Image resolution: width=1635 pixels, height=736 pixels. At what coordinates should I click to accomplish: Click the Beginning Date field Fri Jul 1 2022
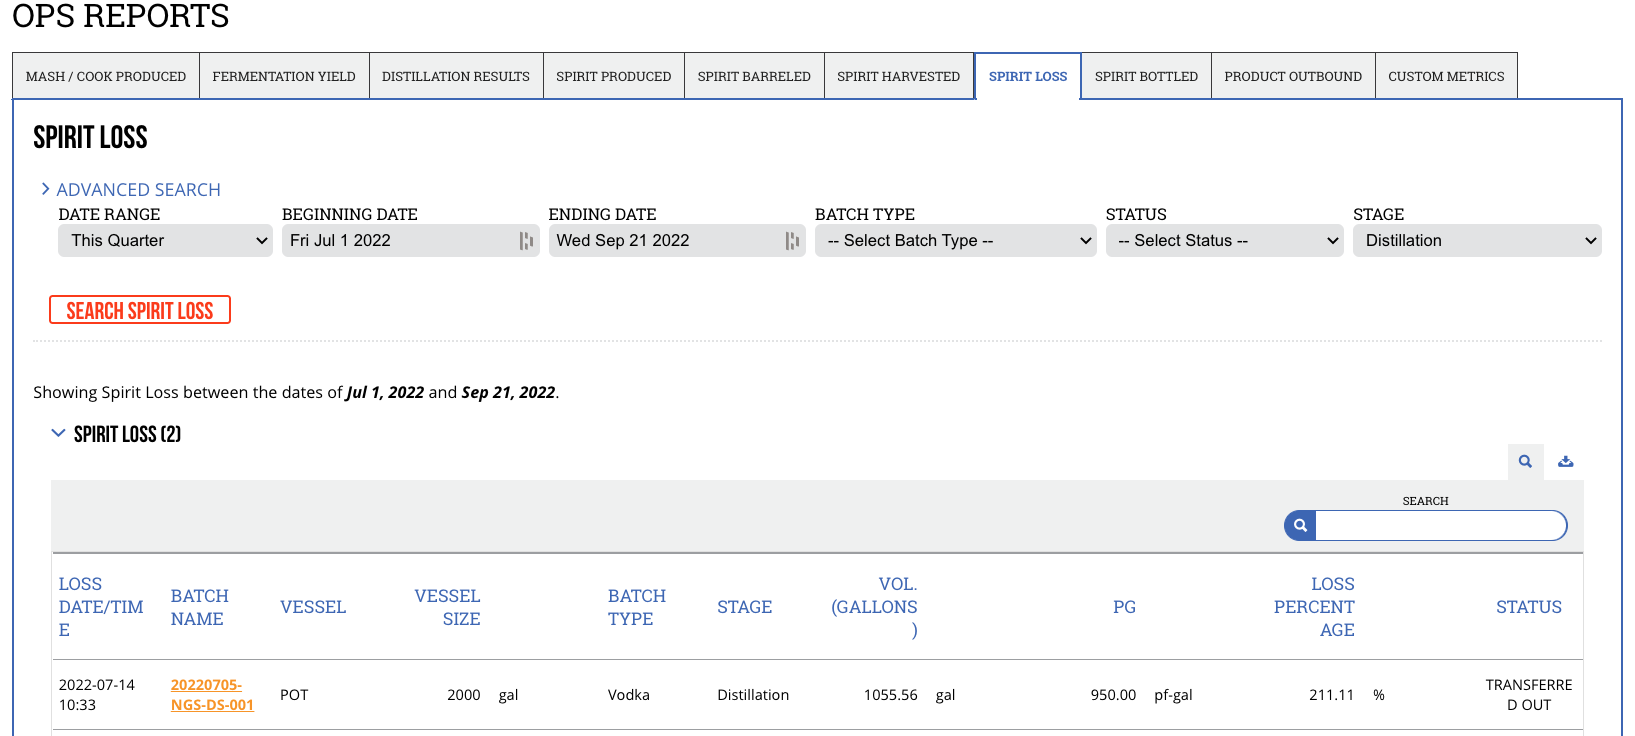click(410, 241)
